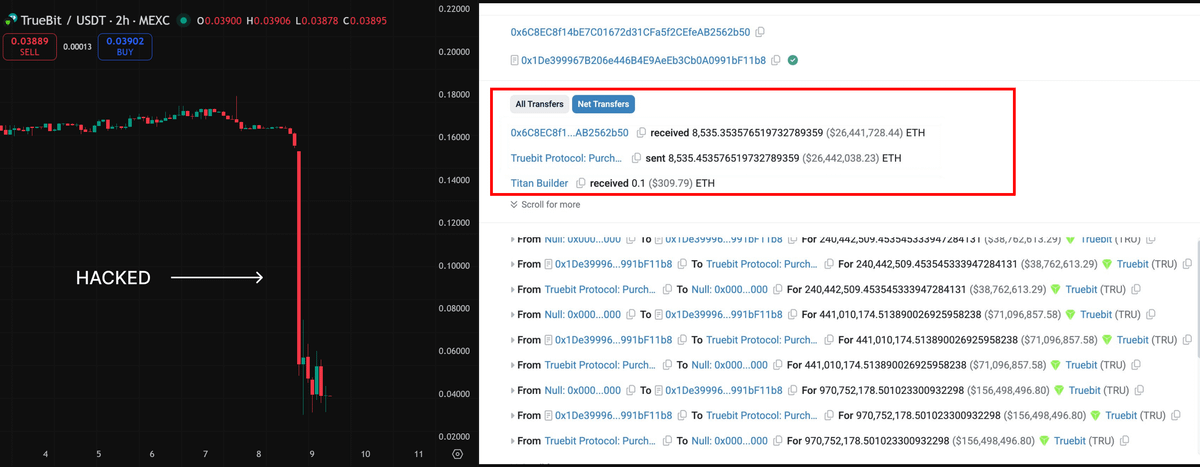Expand the 0x1De39996-to-Truebit 970,752,178 transfer row
This screenshot has width=1200, height=467.
point(513,415)
